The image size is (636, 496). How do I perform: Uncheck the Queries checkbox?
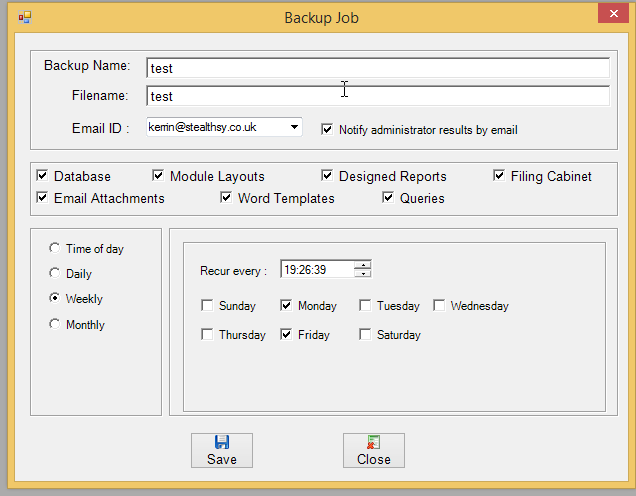tap(388, 198)
